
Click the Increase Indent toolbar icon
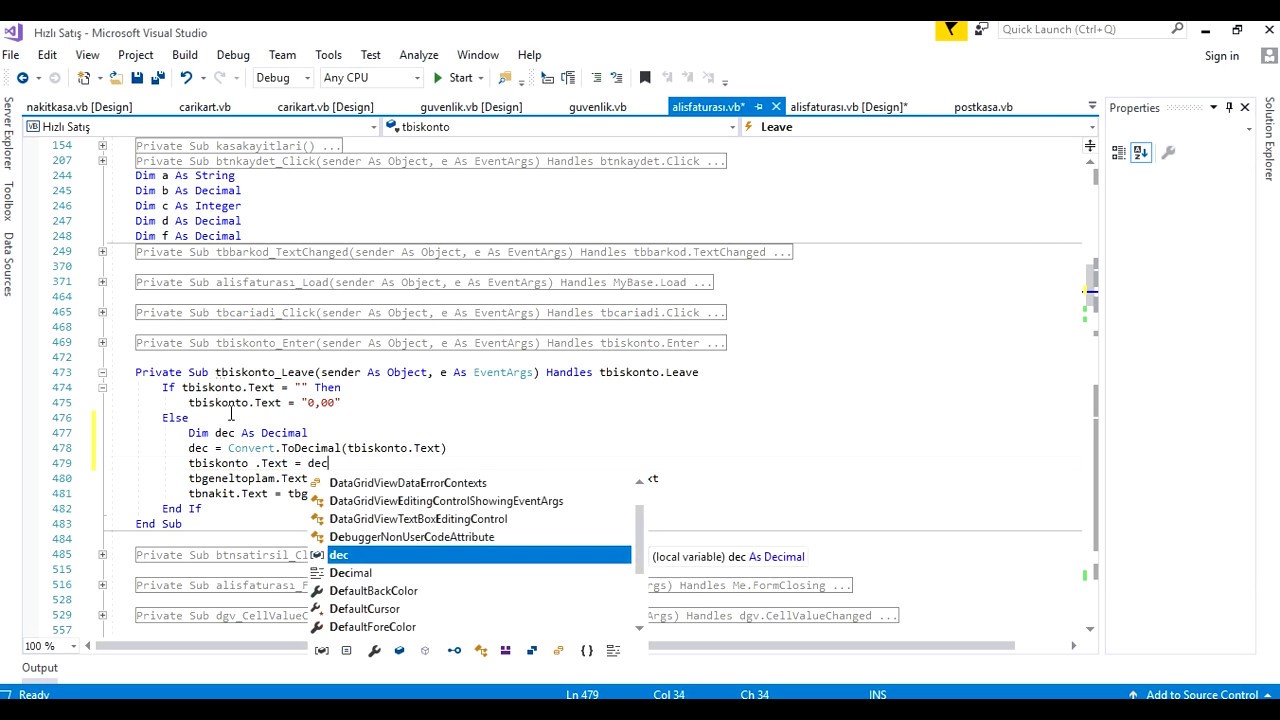568,78
